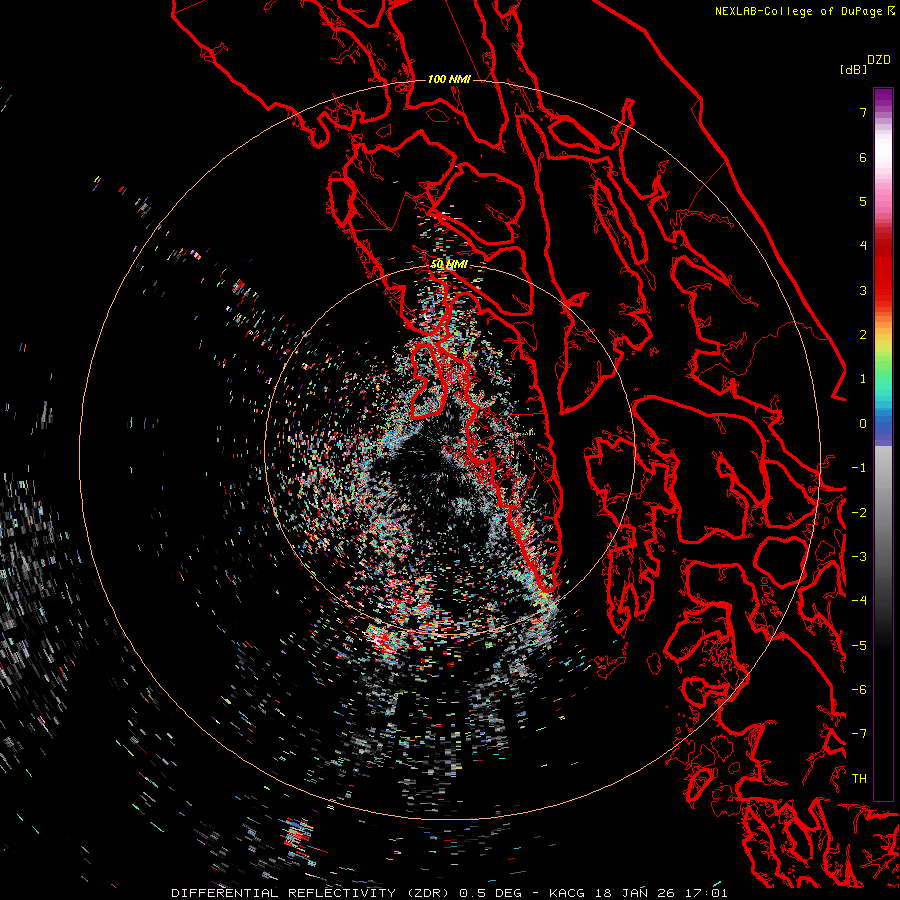Click the 6 dB scale value

pos(863,158)
